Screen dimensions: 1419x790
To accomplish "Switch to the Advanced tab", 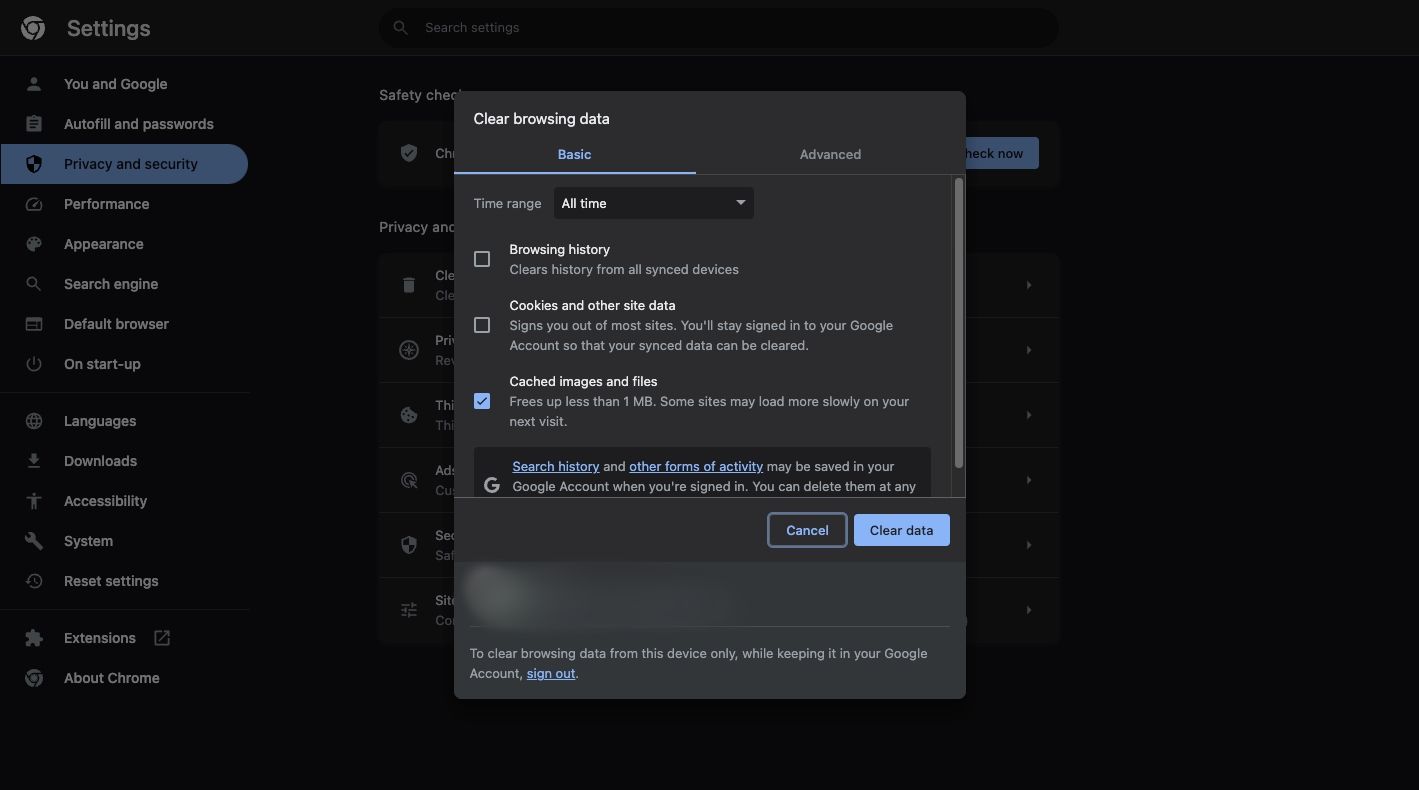I will [x=830, y=154].
